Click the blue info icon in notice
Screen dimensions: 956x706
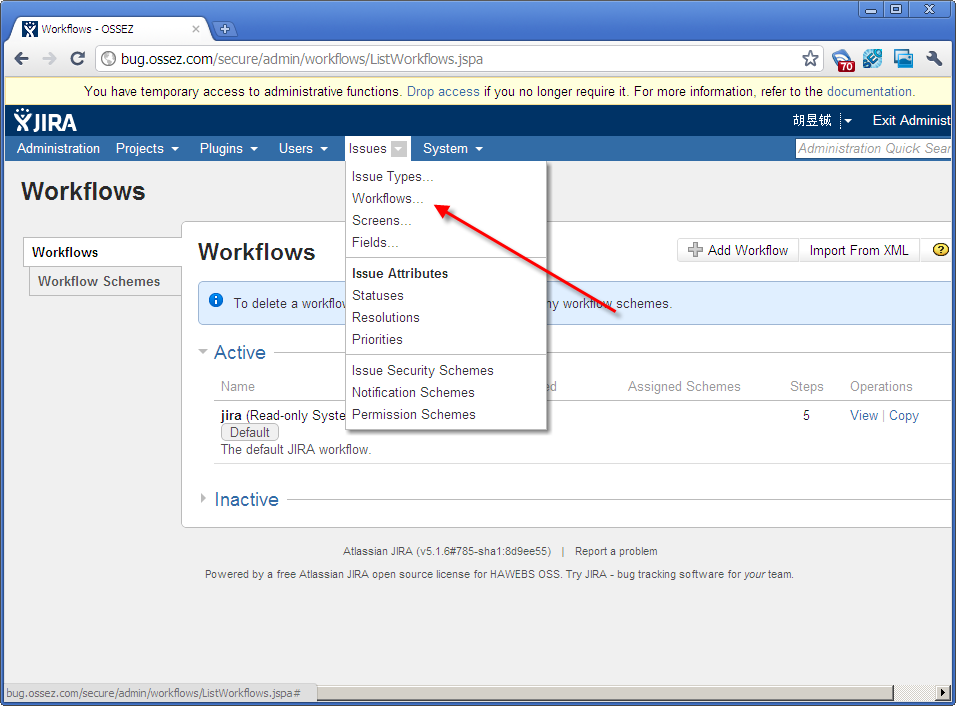(216, 300)
